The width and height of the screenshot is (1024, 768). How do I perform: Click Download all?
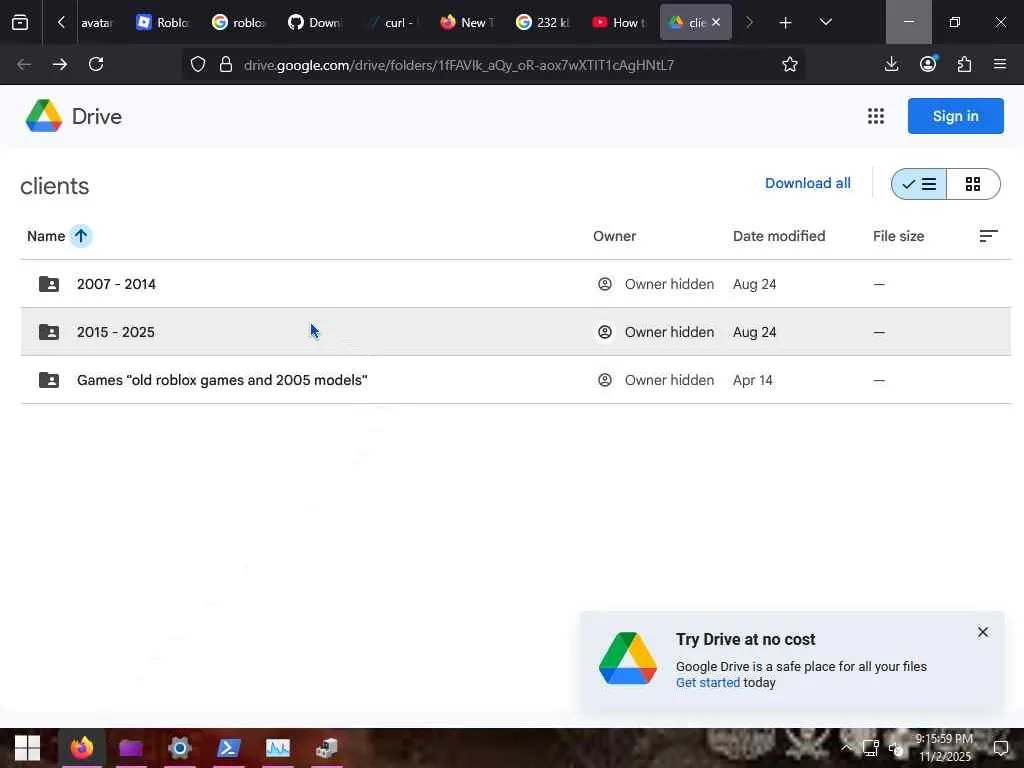(808, 184)
